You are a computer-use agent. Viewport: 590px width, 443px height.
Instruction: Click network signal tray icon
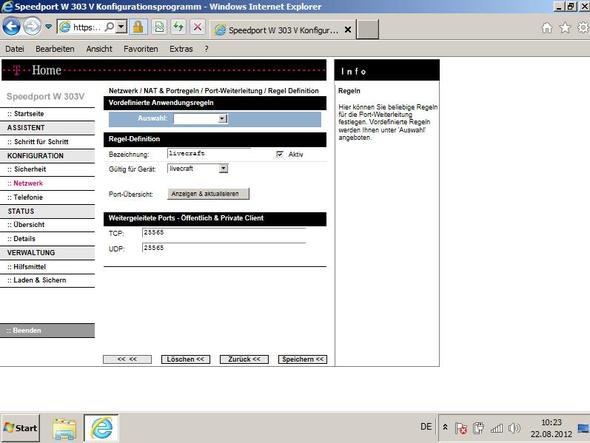click(x=497, y=428)
